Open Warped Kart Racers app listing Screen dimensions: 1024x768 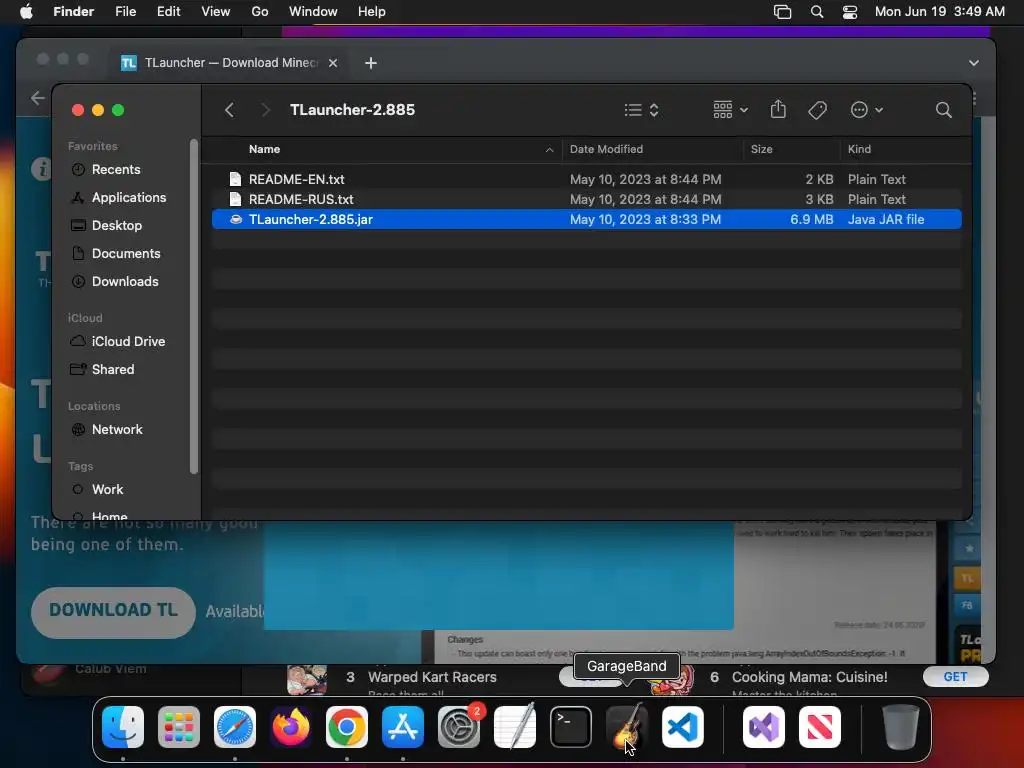point(432,677)
